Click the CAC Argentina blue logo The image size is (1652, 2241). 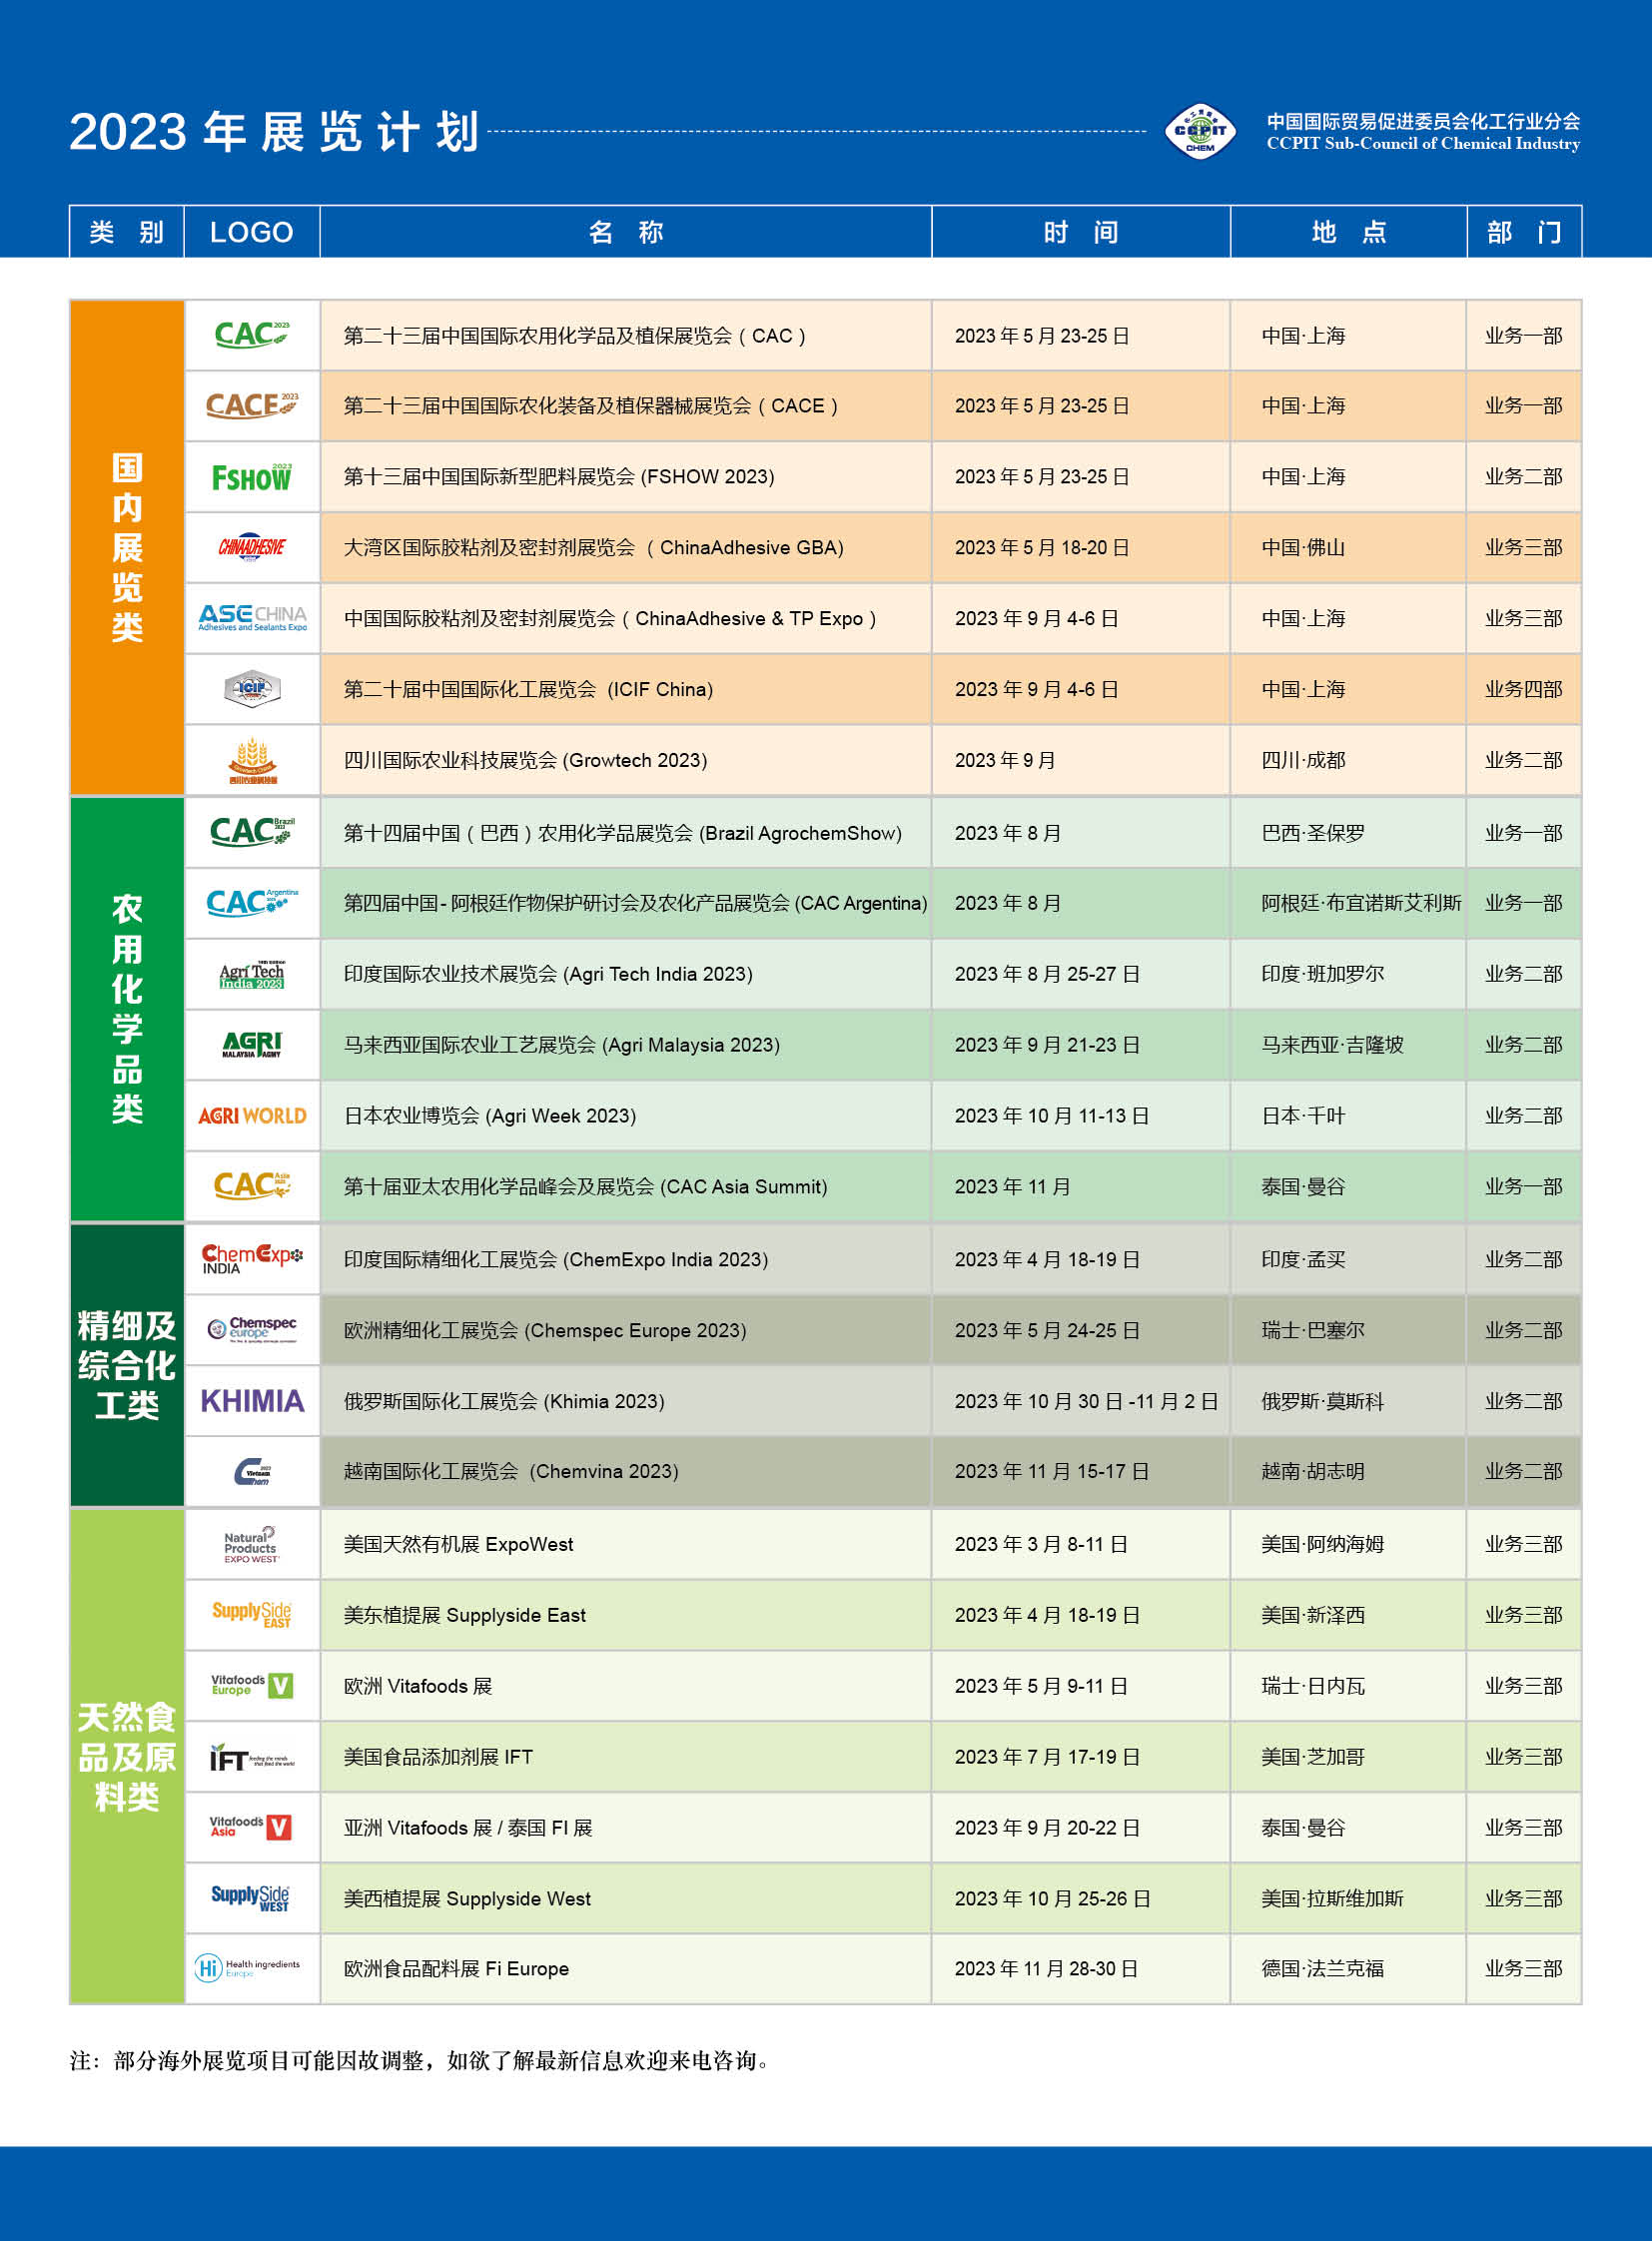[x=252, y=902]
